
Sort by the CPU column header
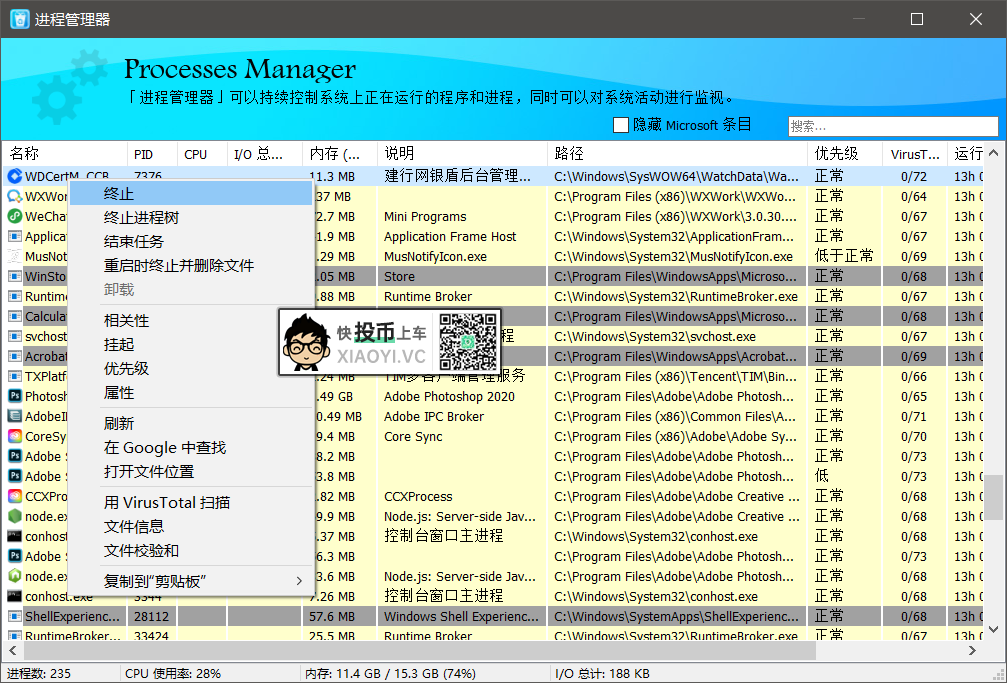click(202, 154)
